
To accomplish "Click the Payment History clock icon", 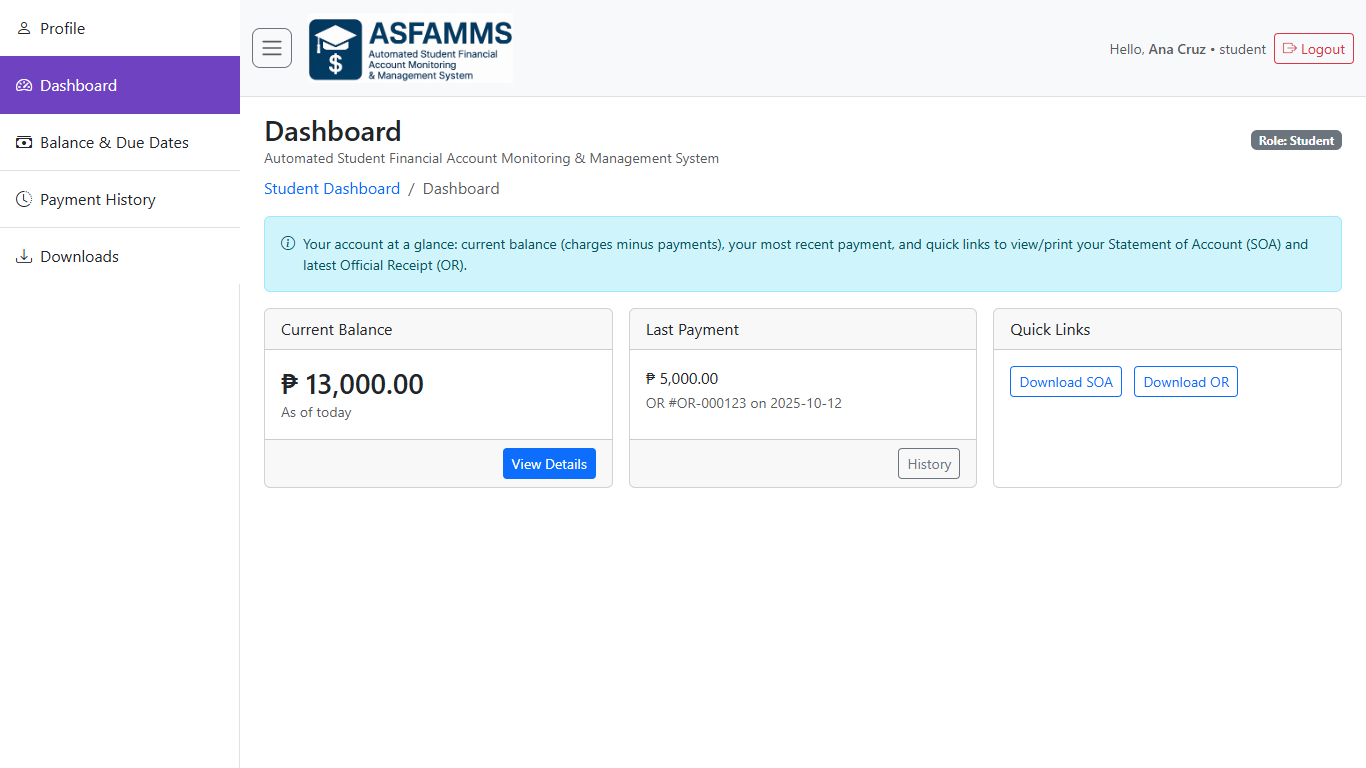I will pyautogui.click(x=24, y=200).
